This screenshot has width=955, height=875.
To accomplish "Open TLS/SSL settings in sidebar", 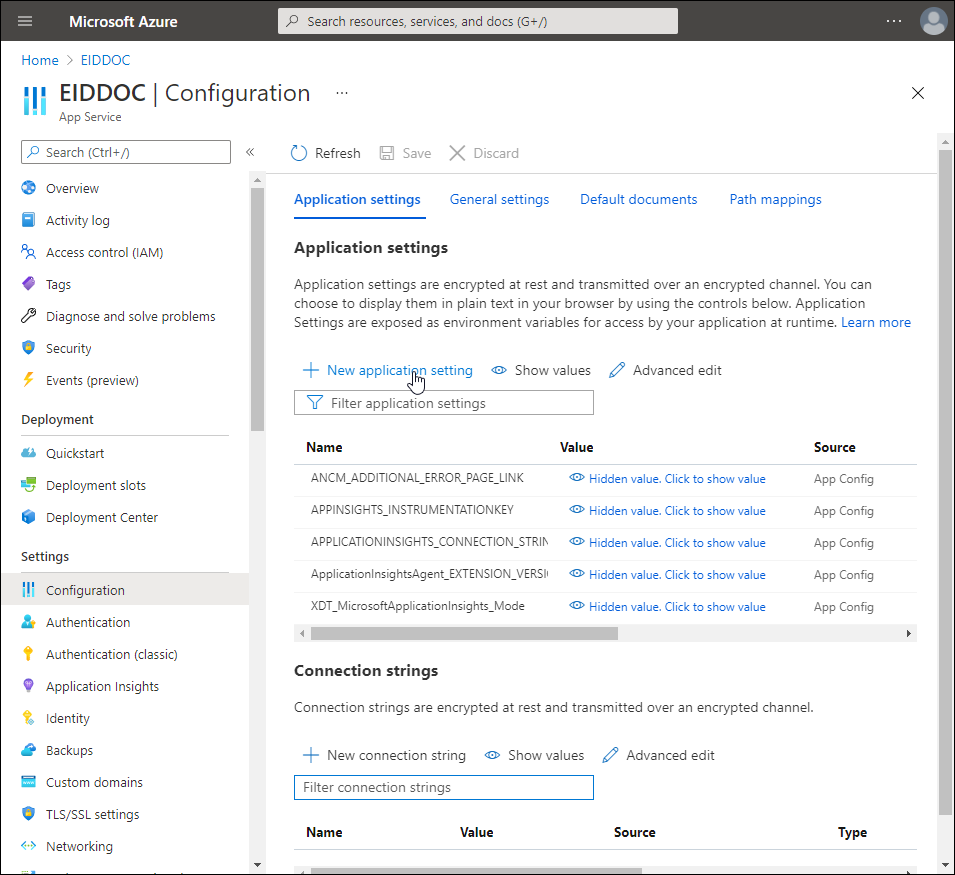I will point(92,814).
